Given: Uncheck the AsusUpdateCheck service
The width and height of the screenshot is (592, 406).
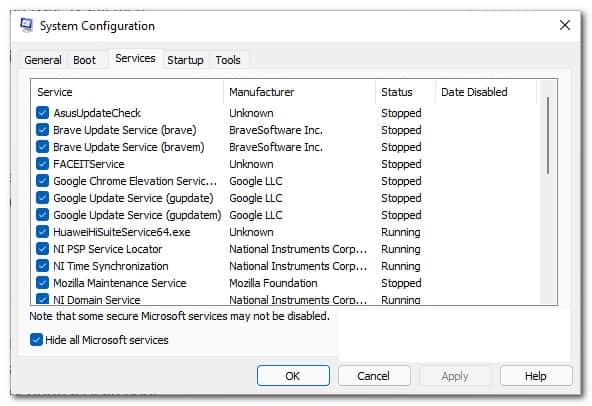Looking at the screenshot, I should pyautogui.click(x=42, y=113).
